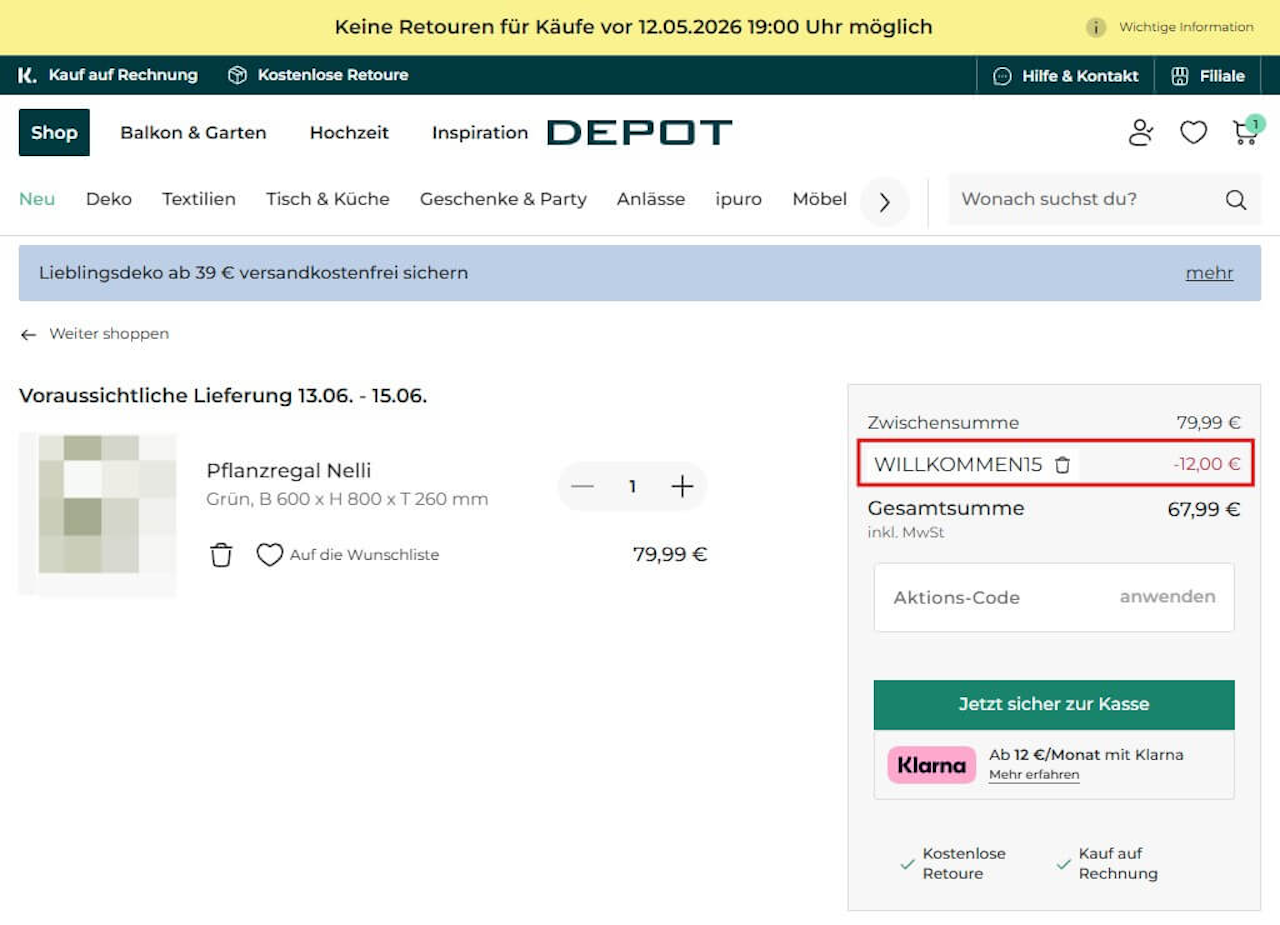Open the Shop tab
Screen dimensions: 1280x925
54,132
